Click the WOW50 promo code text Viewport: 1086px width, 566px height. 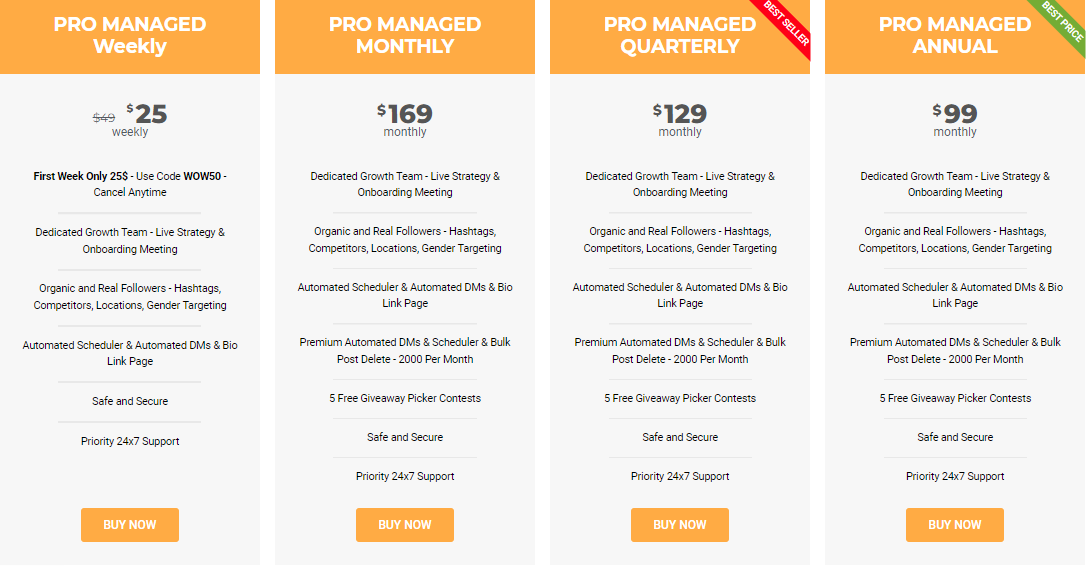click(x=202, y=176)
